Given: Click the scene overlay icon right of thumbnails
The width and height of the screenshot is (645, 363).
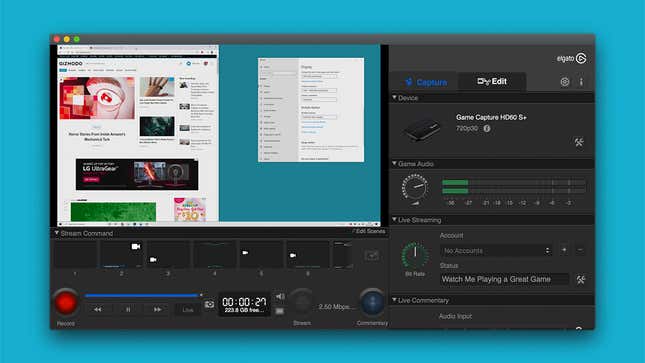Looking at the screenshot, I should pyautogui.click(x=371, y=255).
